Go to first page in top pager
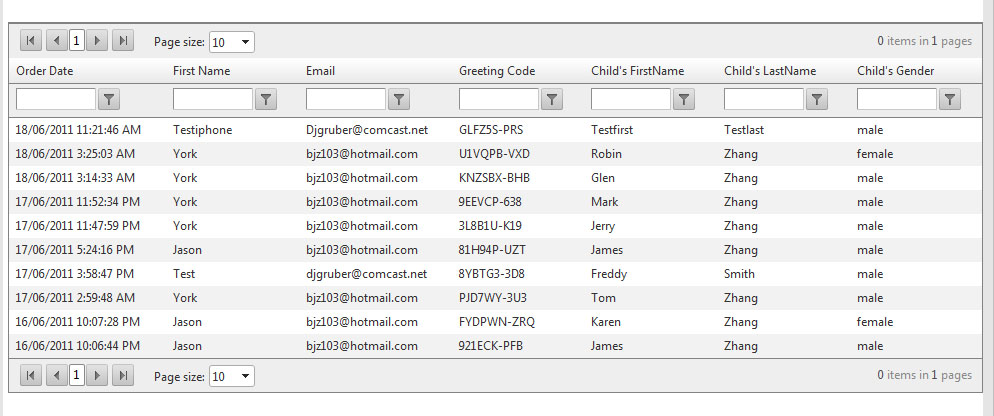Screen dimensions: 994x416 pyautogui.click(x=30, y=41)
